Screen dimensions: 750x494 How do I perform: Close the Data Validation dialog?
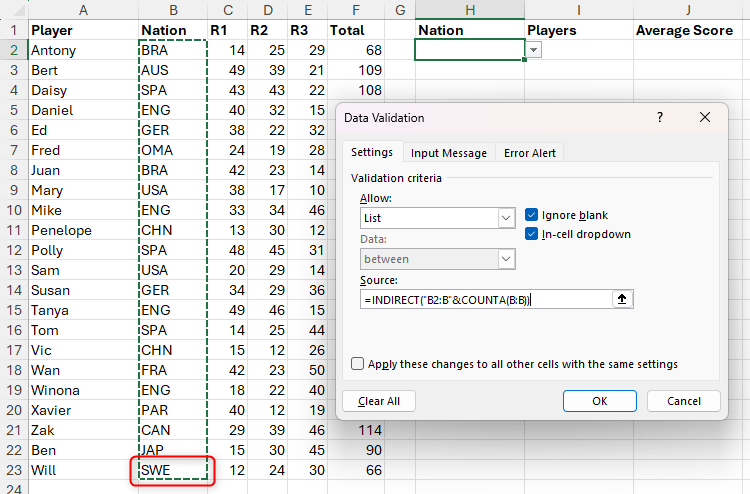coord(705,117)
